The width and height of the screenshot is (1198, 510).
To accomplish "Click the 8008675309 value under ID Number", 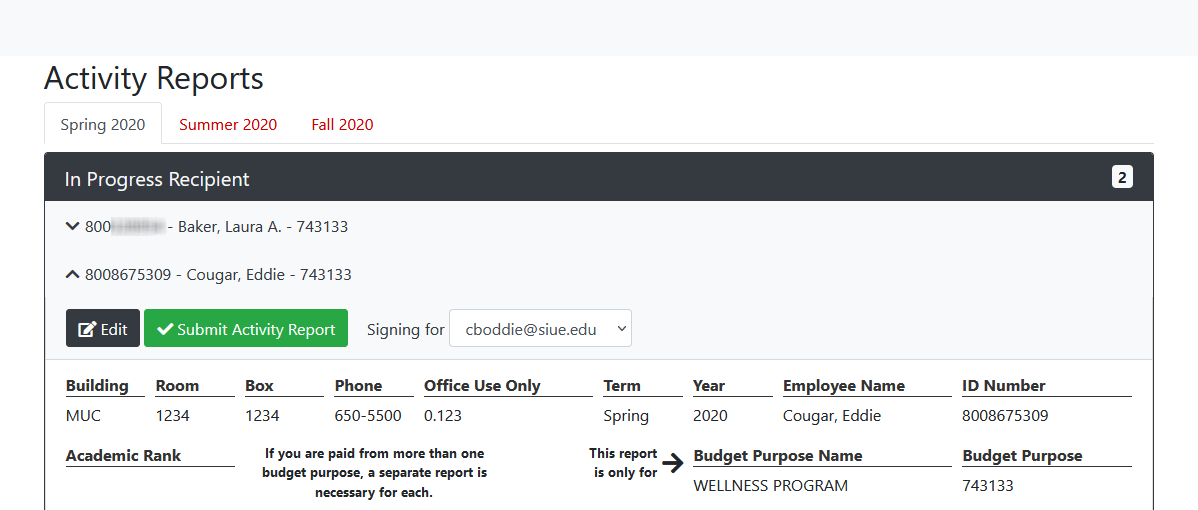I will pos(1004,416).
